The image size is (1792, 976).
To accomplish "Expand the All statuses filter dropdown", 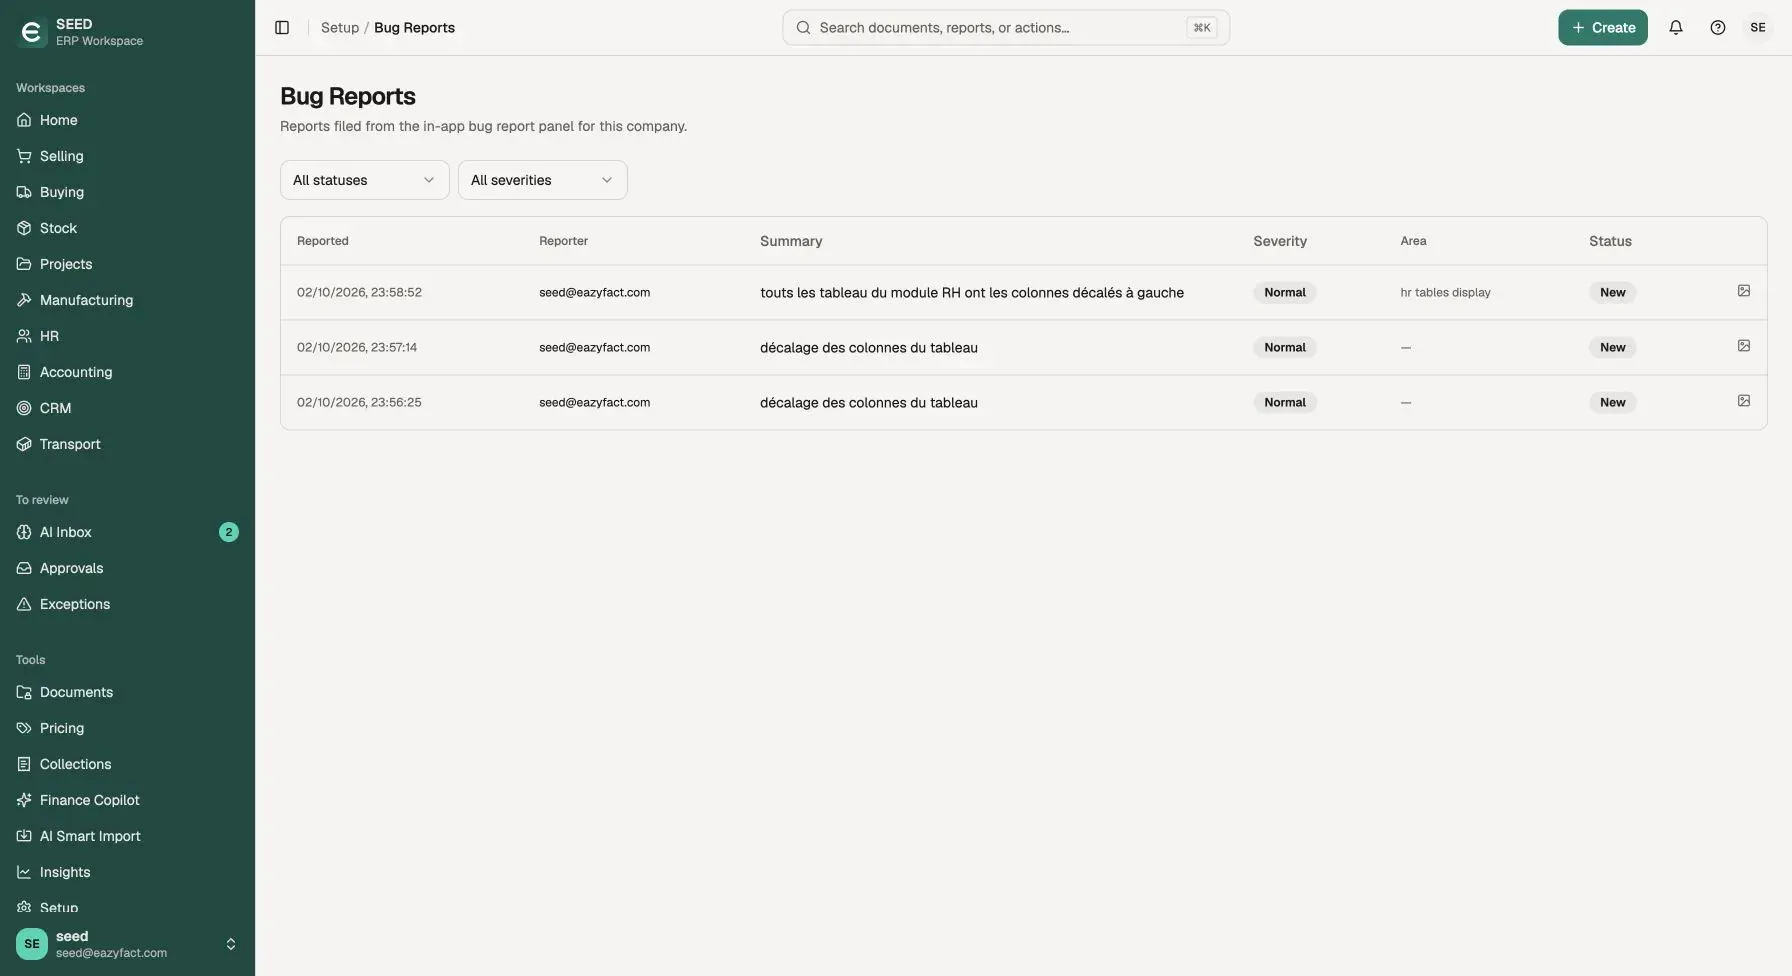I will point(365,180).
